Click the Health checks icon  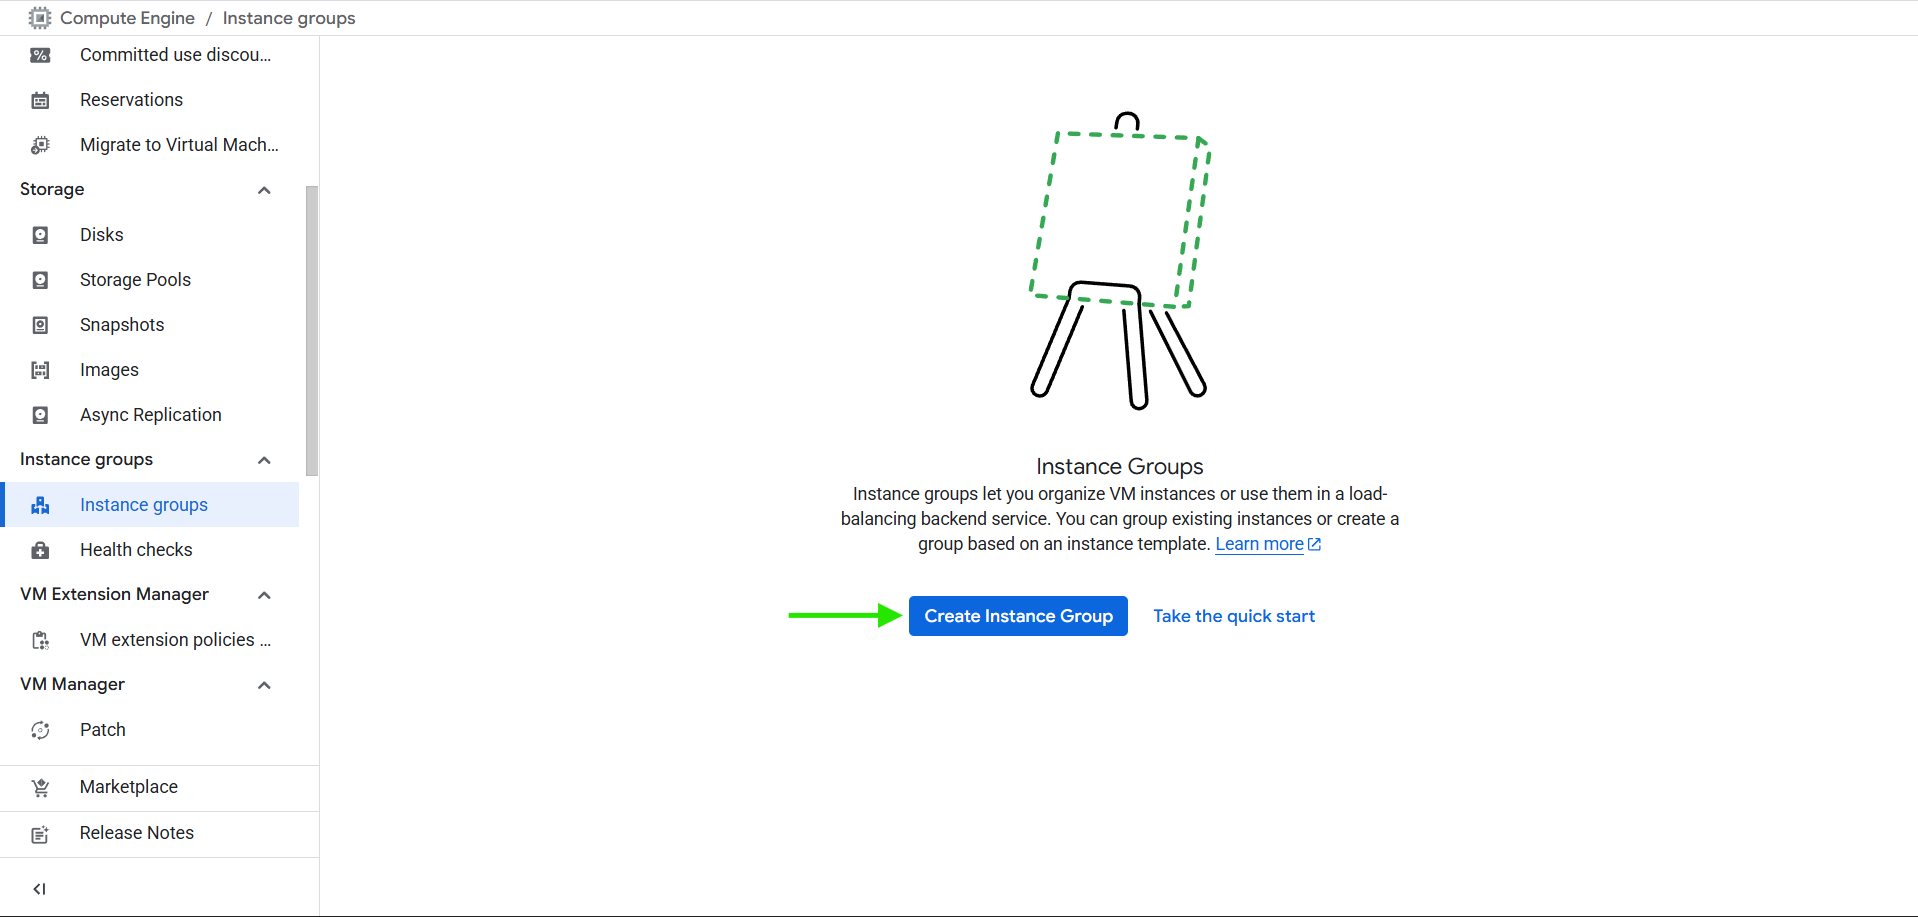tap(40, 550)
